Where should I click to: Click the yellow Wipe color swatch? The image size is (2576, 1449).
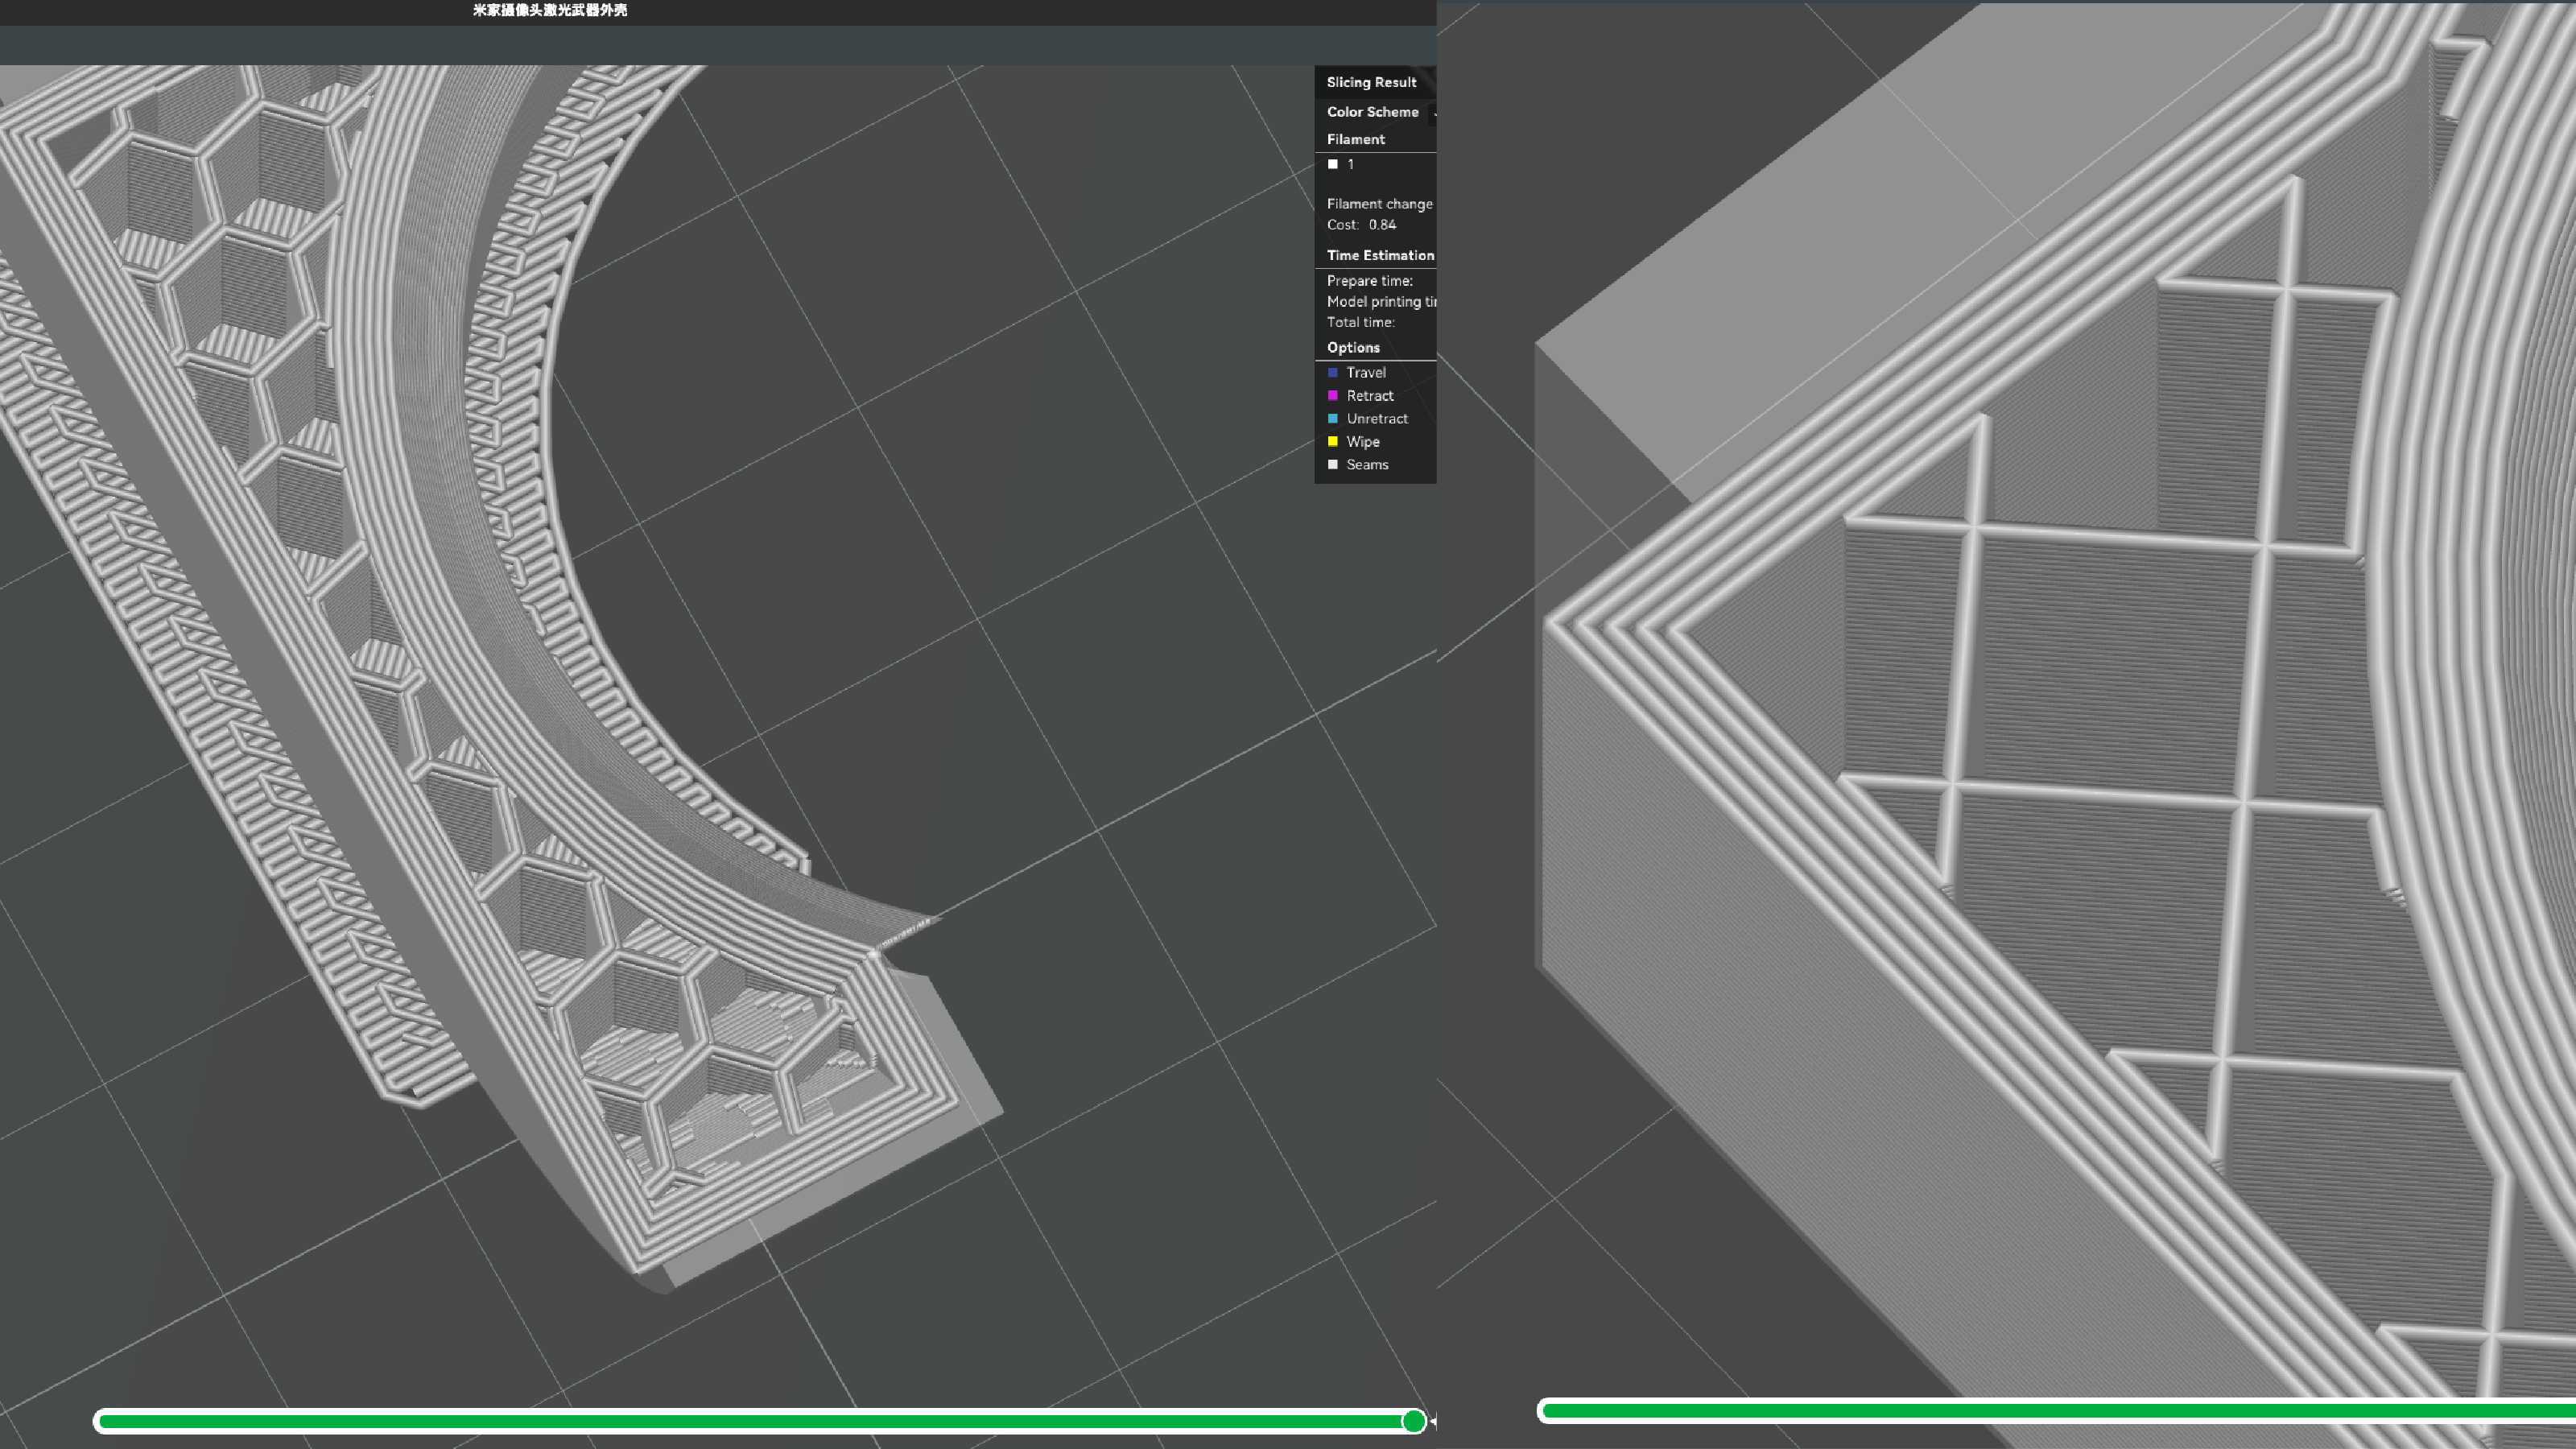coord(1332,441)
